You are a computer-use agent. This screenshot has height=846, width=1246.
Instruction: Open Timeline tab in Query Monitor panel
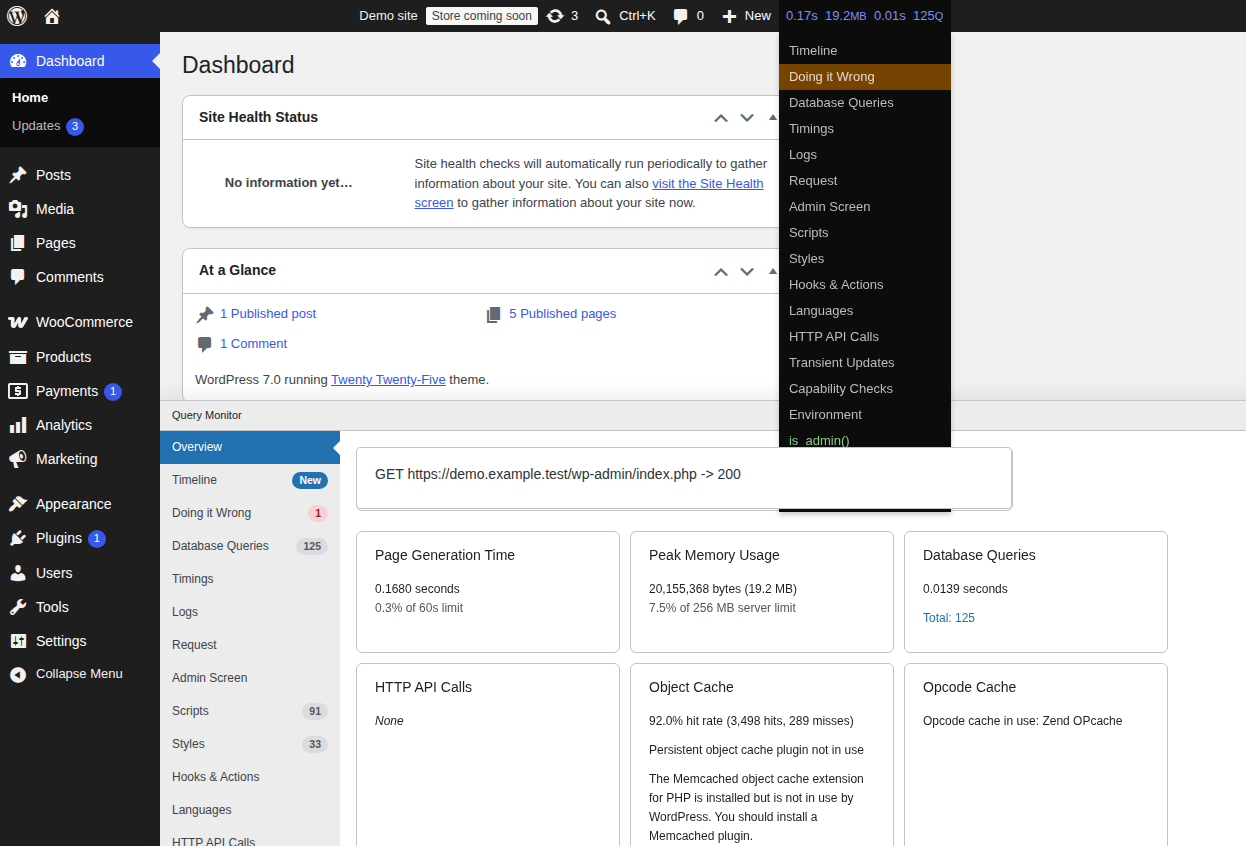[250, 480]
